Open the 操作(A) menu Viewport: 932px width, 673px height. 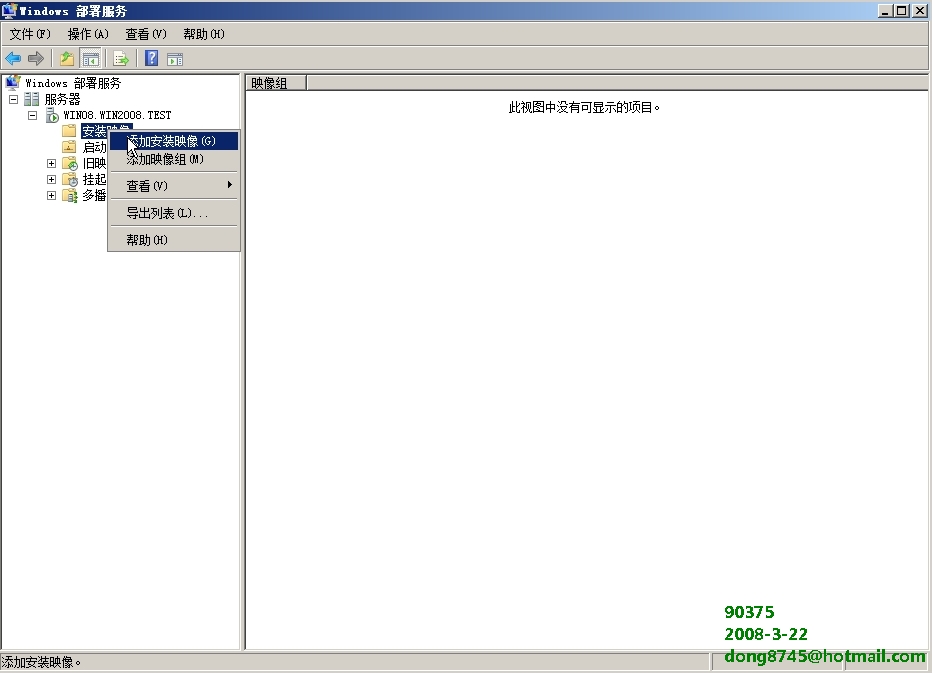[x=88, y=34]
